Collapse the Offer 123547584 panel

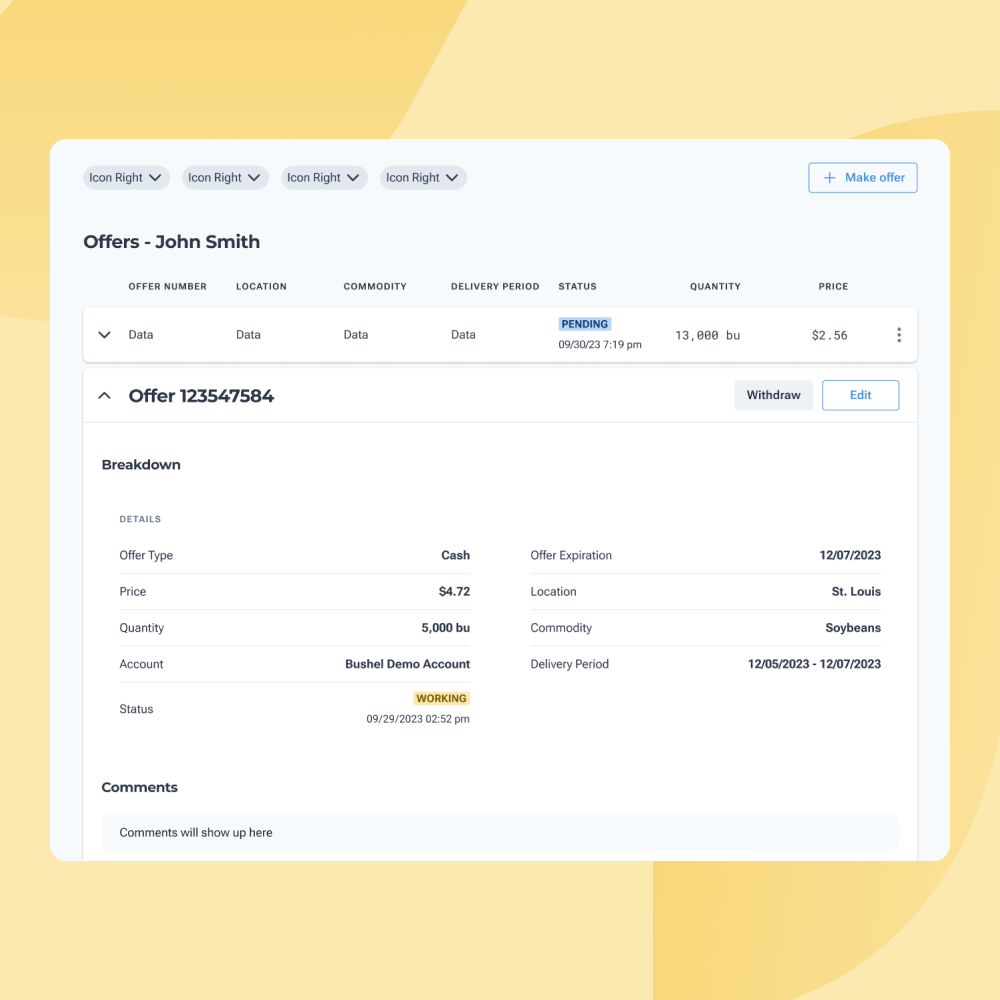[105, 395]
